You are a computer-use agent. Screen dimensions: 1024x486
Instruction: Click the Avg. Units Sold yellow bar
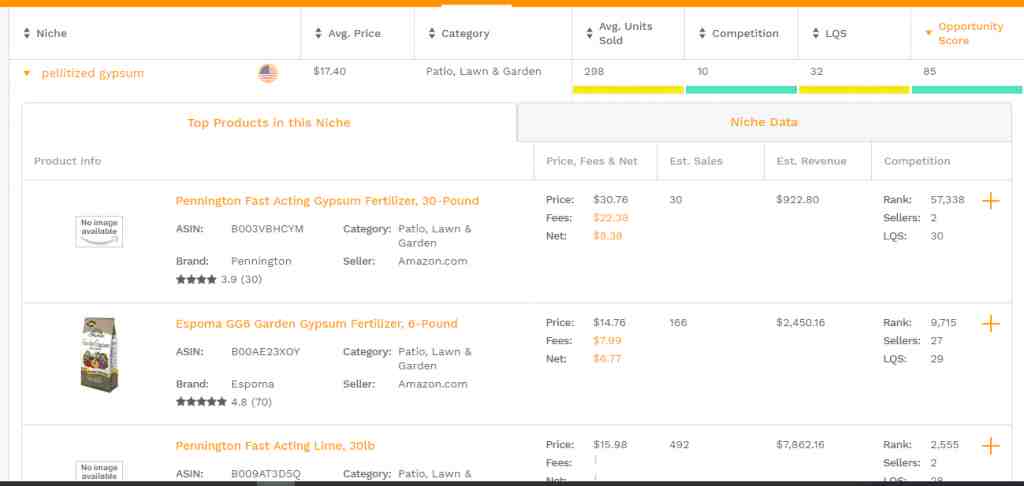pos(628,90)
